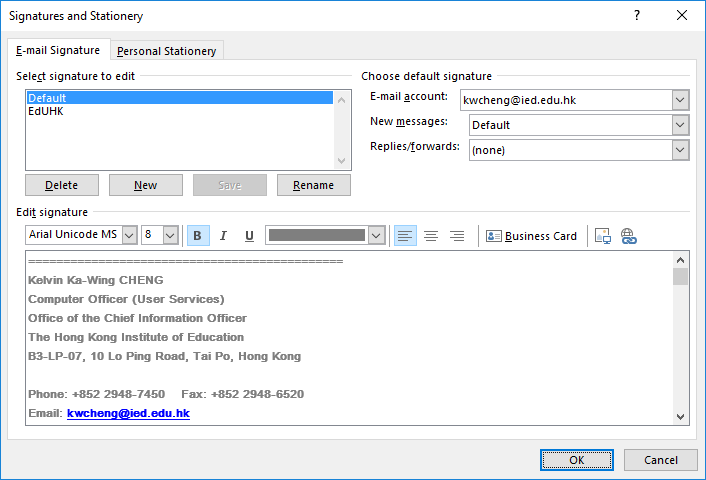Click the Rename button

313,185
